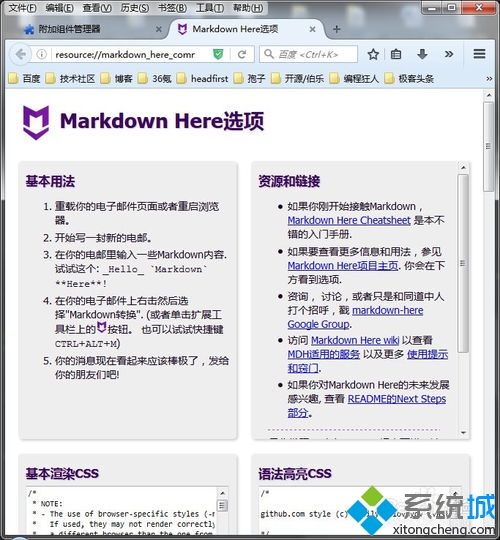Close the Markdown Here选项 tab
The image size is (500, 540).
(312, 29)
